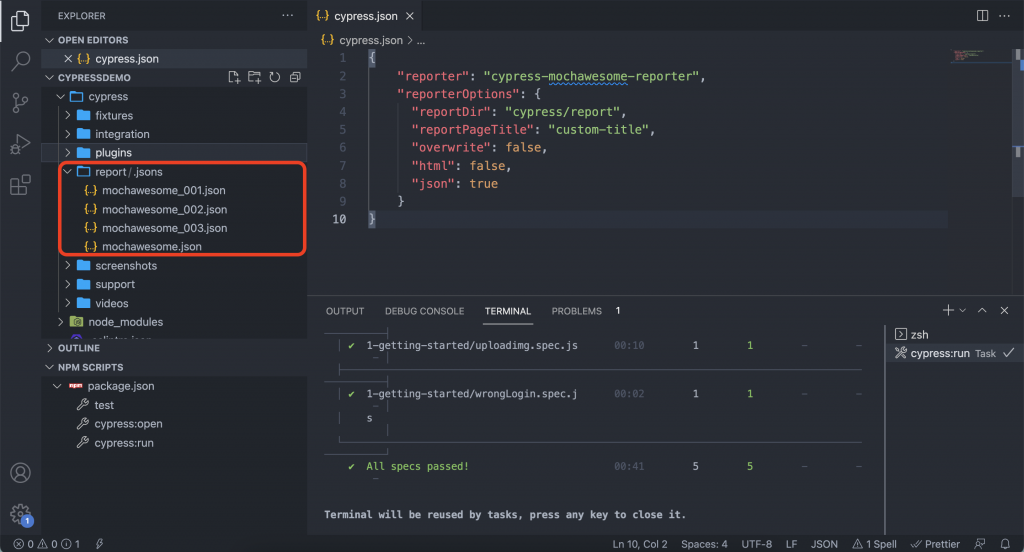Screen dimensions: 1024x552
Task: Click the notifications bell in status bar
Action: [x=1005, y=544]
